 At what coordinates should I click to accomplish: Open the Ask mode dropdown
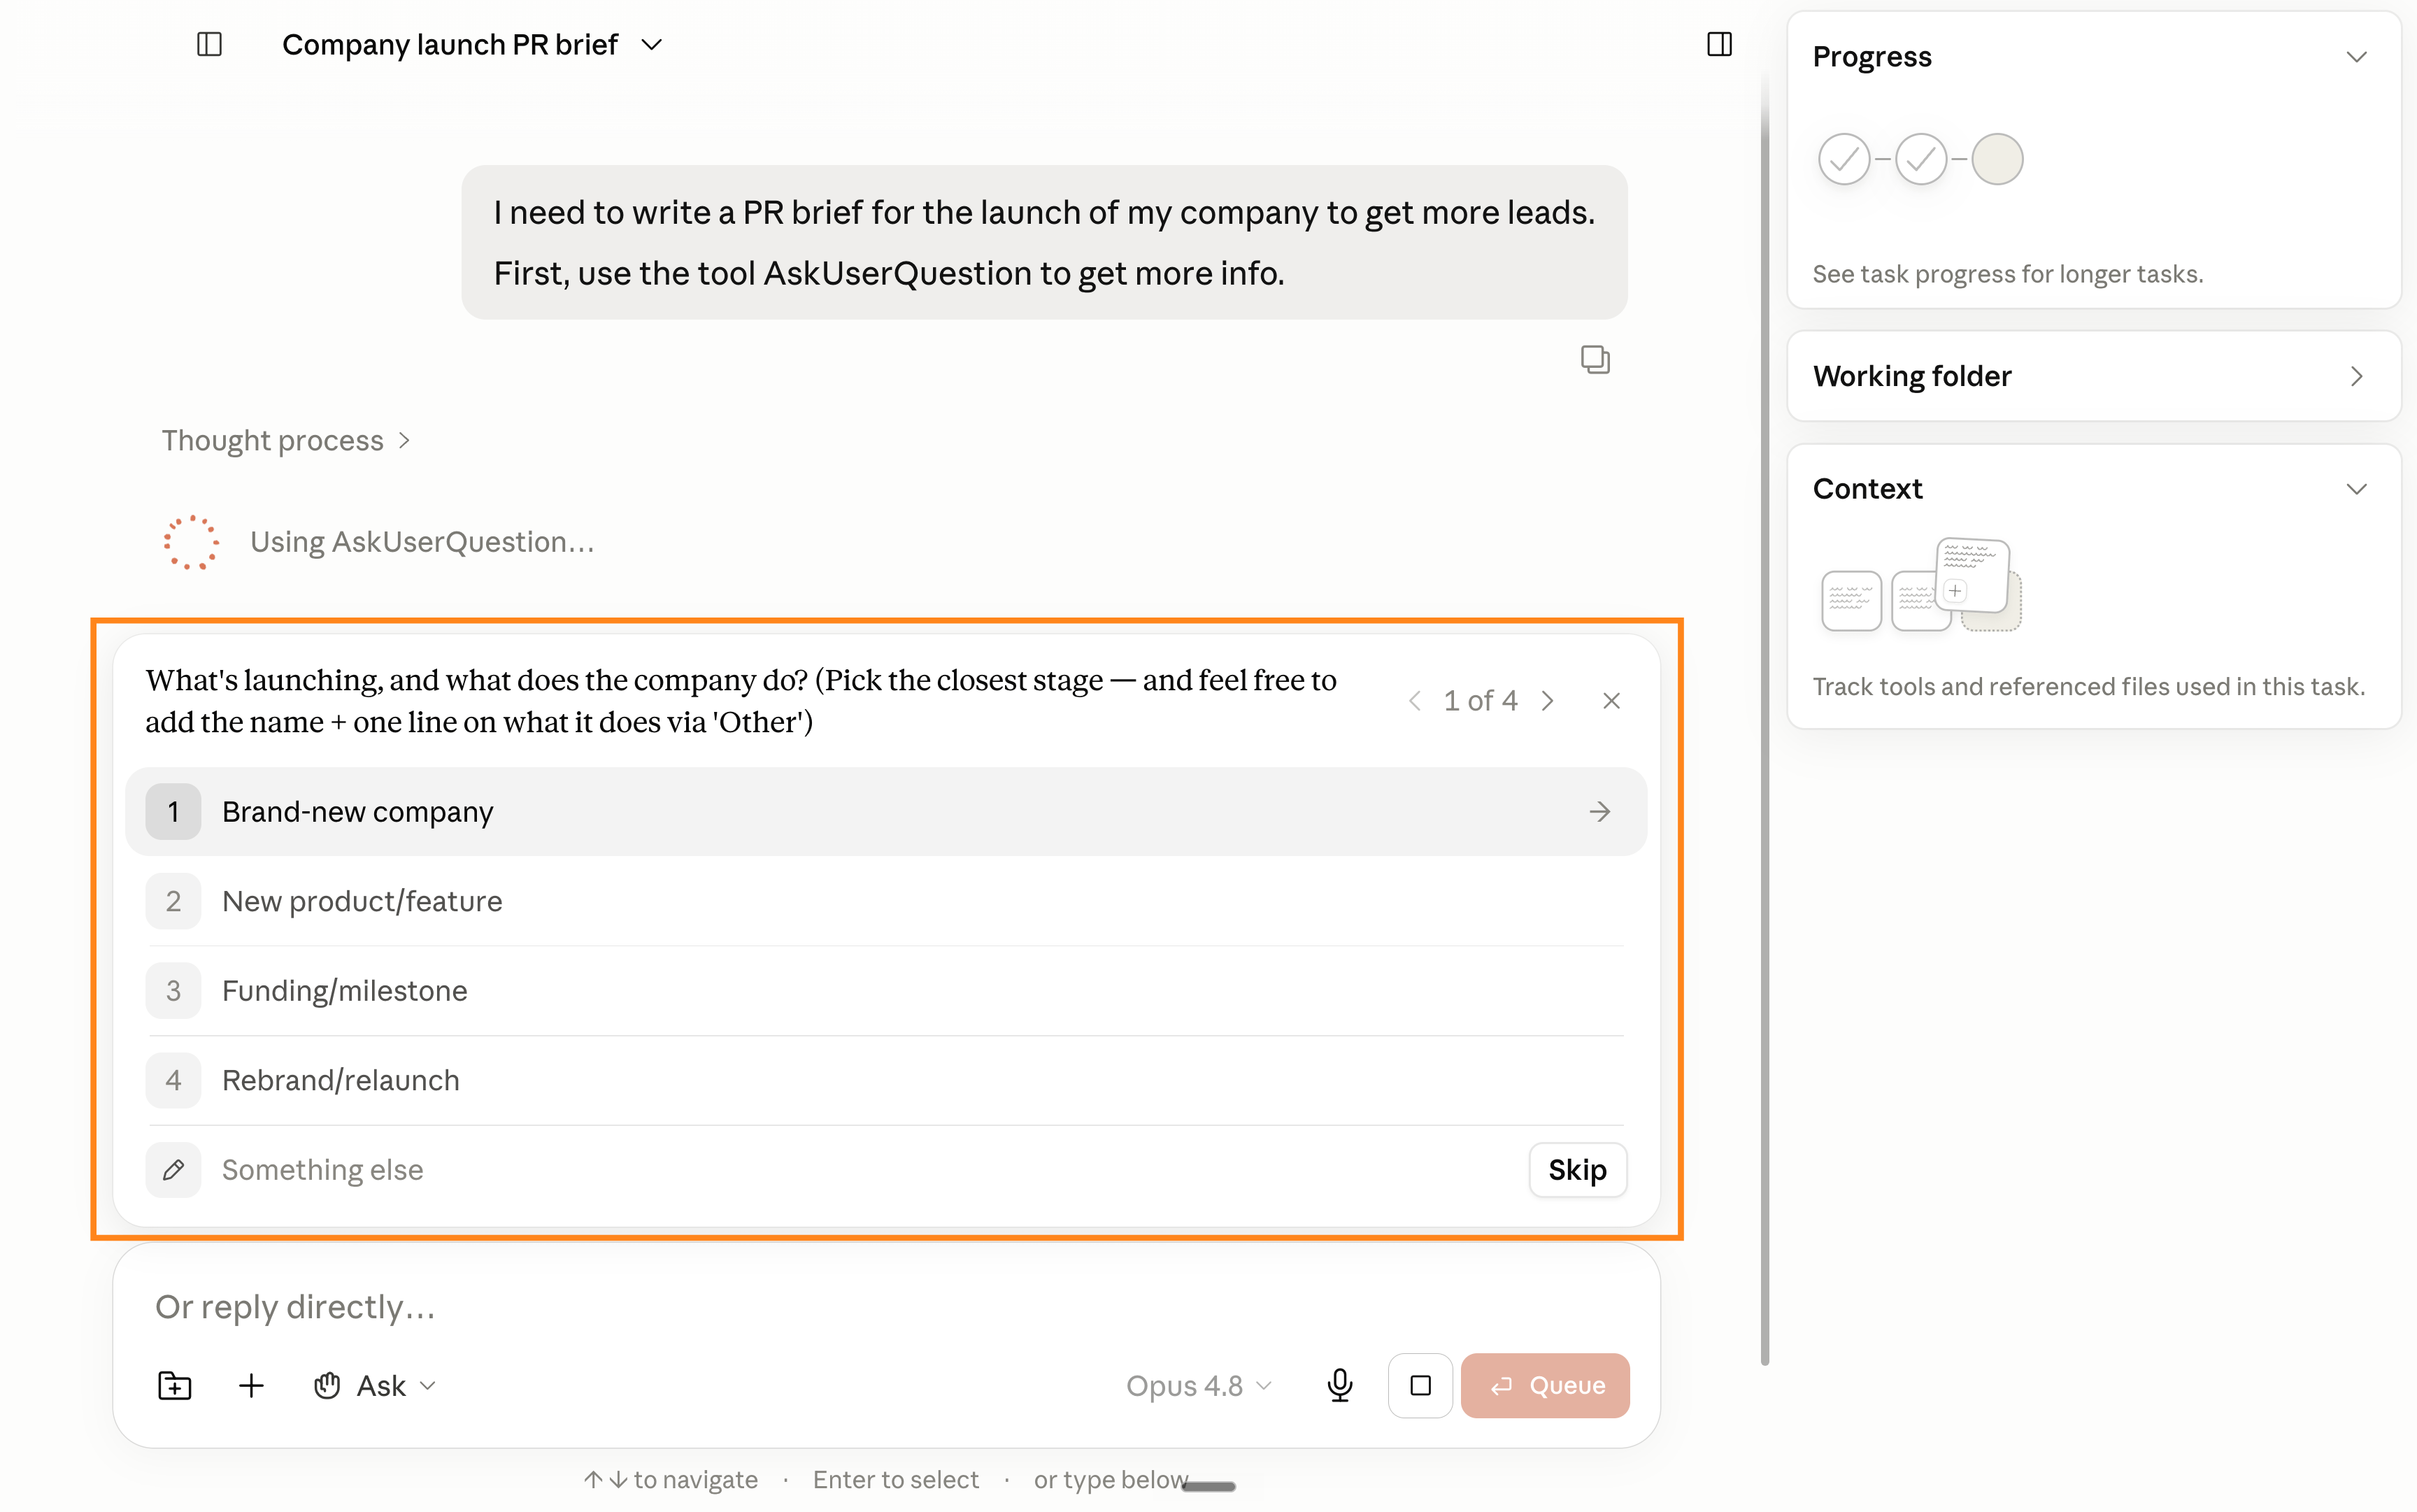375,1385
